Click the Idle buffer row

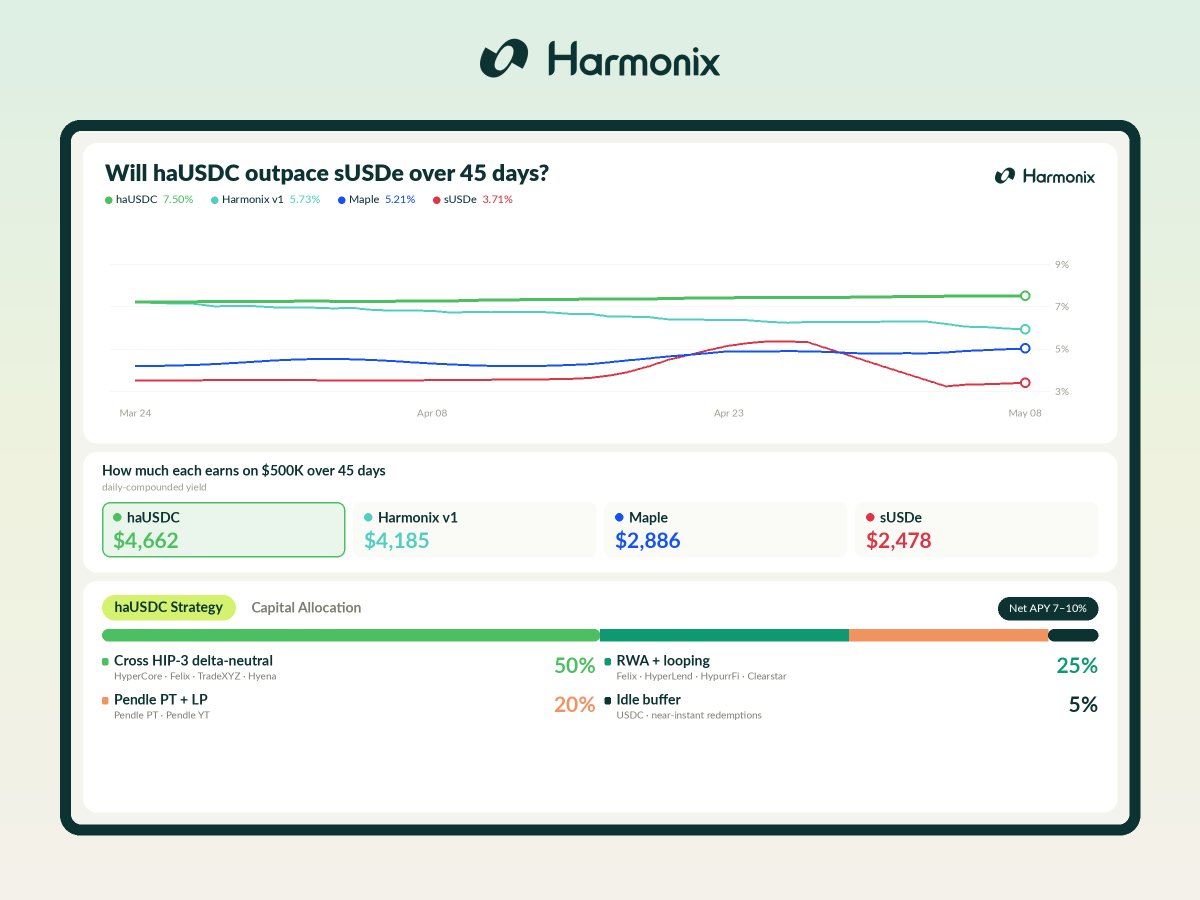click(851, 706)
